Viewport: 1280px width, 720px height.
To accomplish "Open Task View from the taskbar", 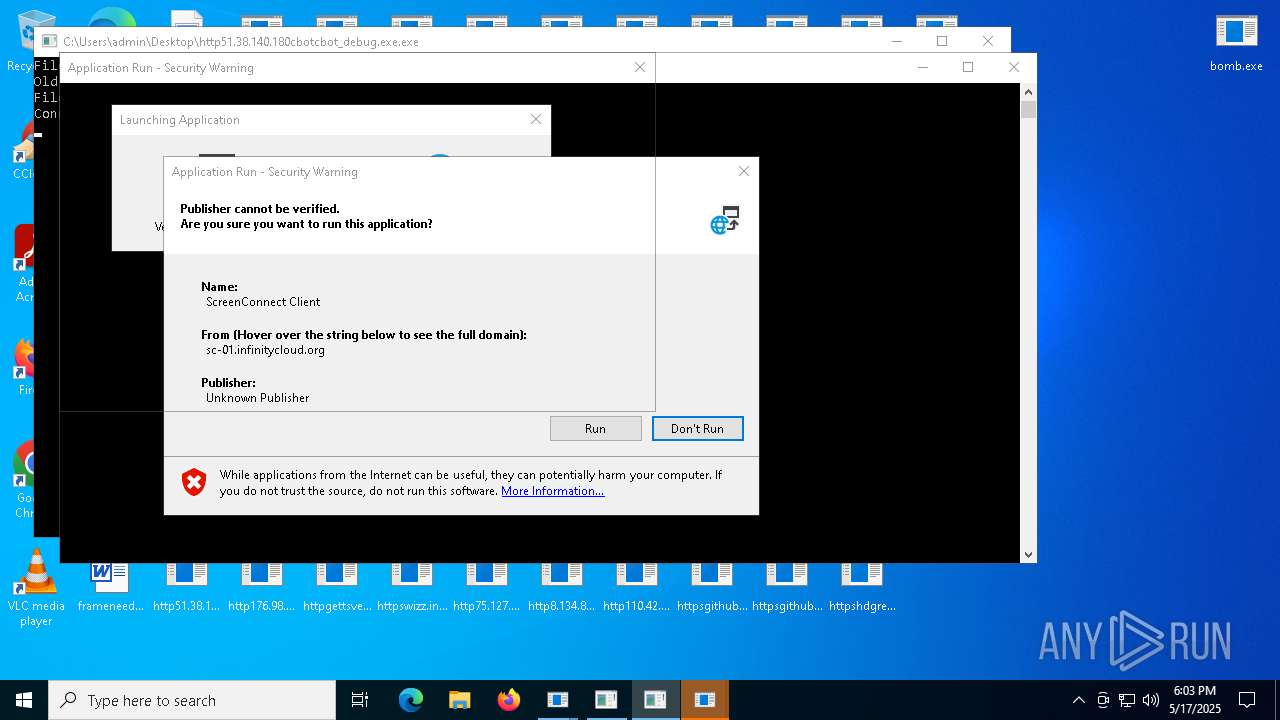I will click(x=360, y=700).
